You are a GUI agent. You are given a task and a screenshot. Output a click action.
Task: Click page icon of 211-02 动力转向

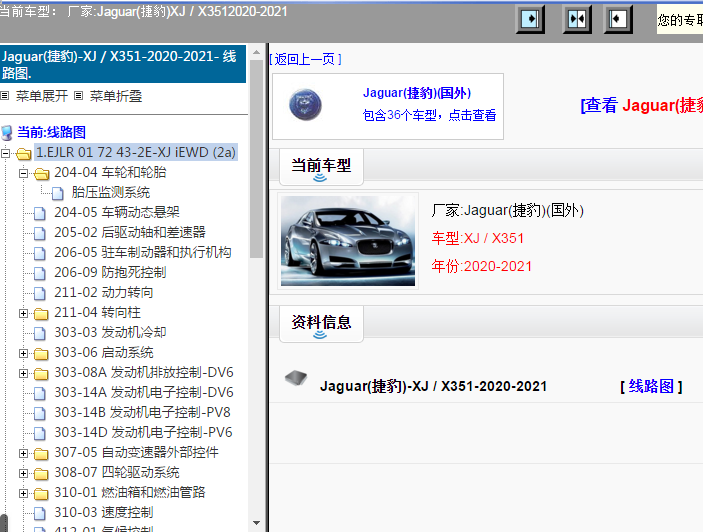pyautogui.click(x=40, y=294)
